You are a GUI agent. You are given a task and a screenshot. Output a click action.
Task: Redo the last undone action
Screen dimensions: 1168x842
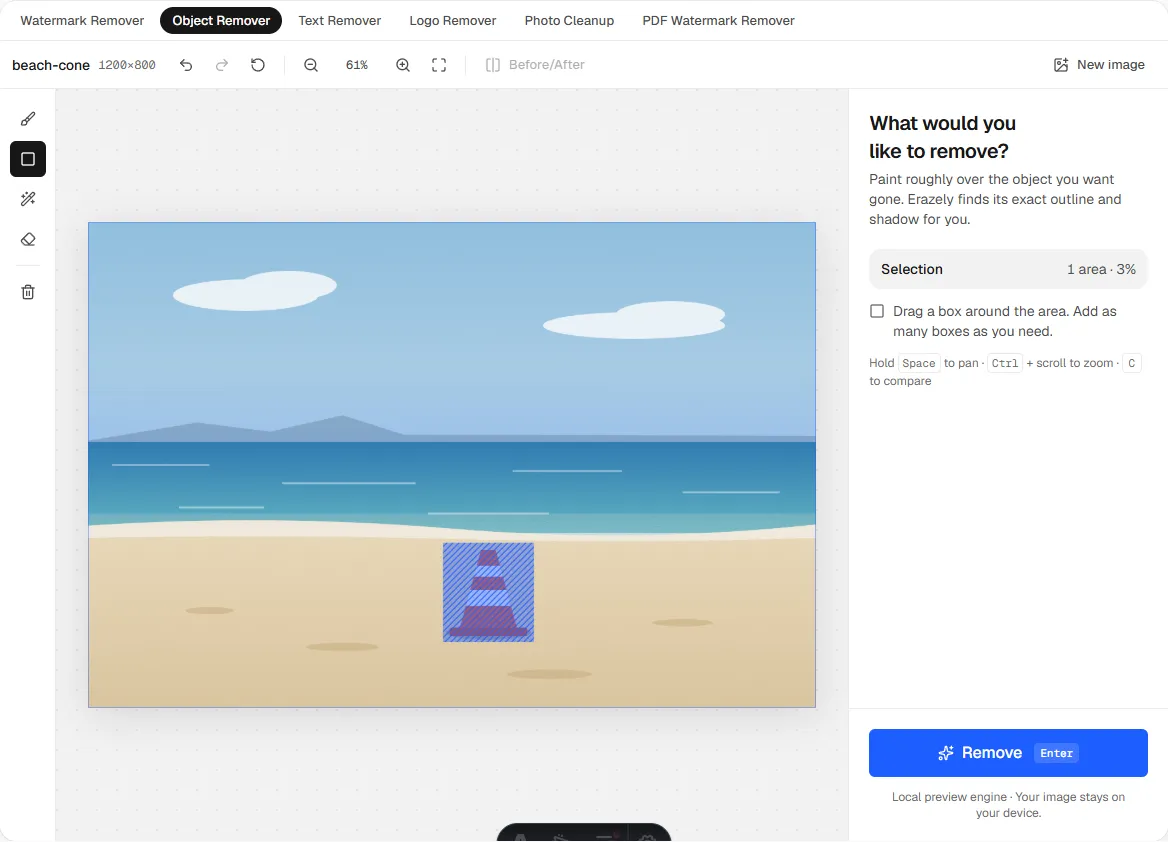(222, 65)
